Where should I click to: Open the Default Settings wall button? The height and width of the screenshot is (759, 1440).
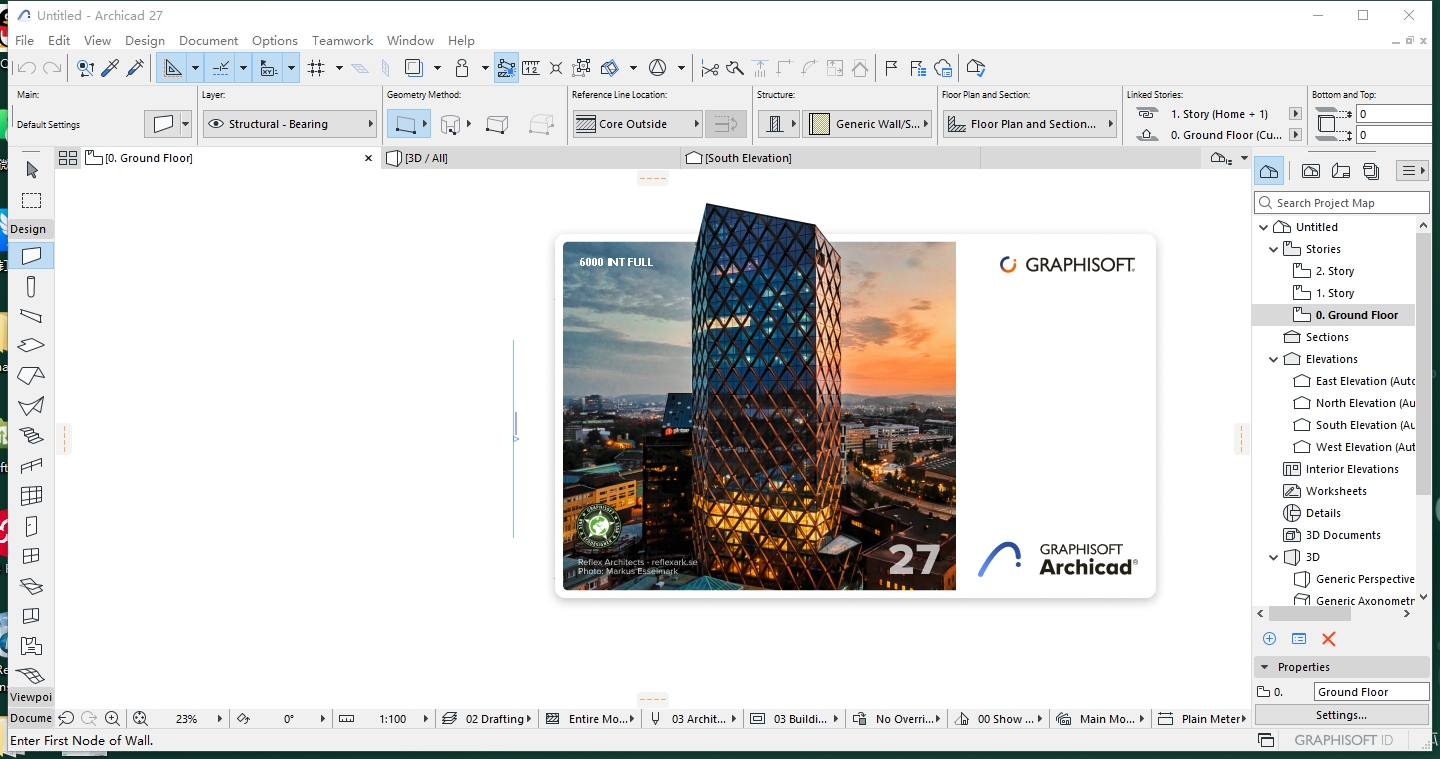point(167,124)
